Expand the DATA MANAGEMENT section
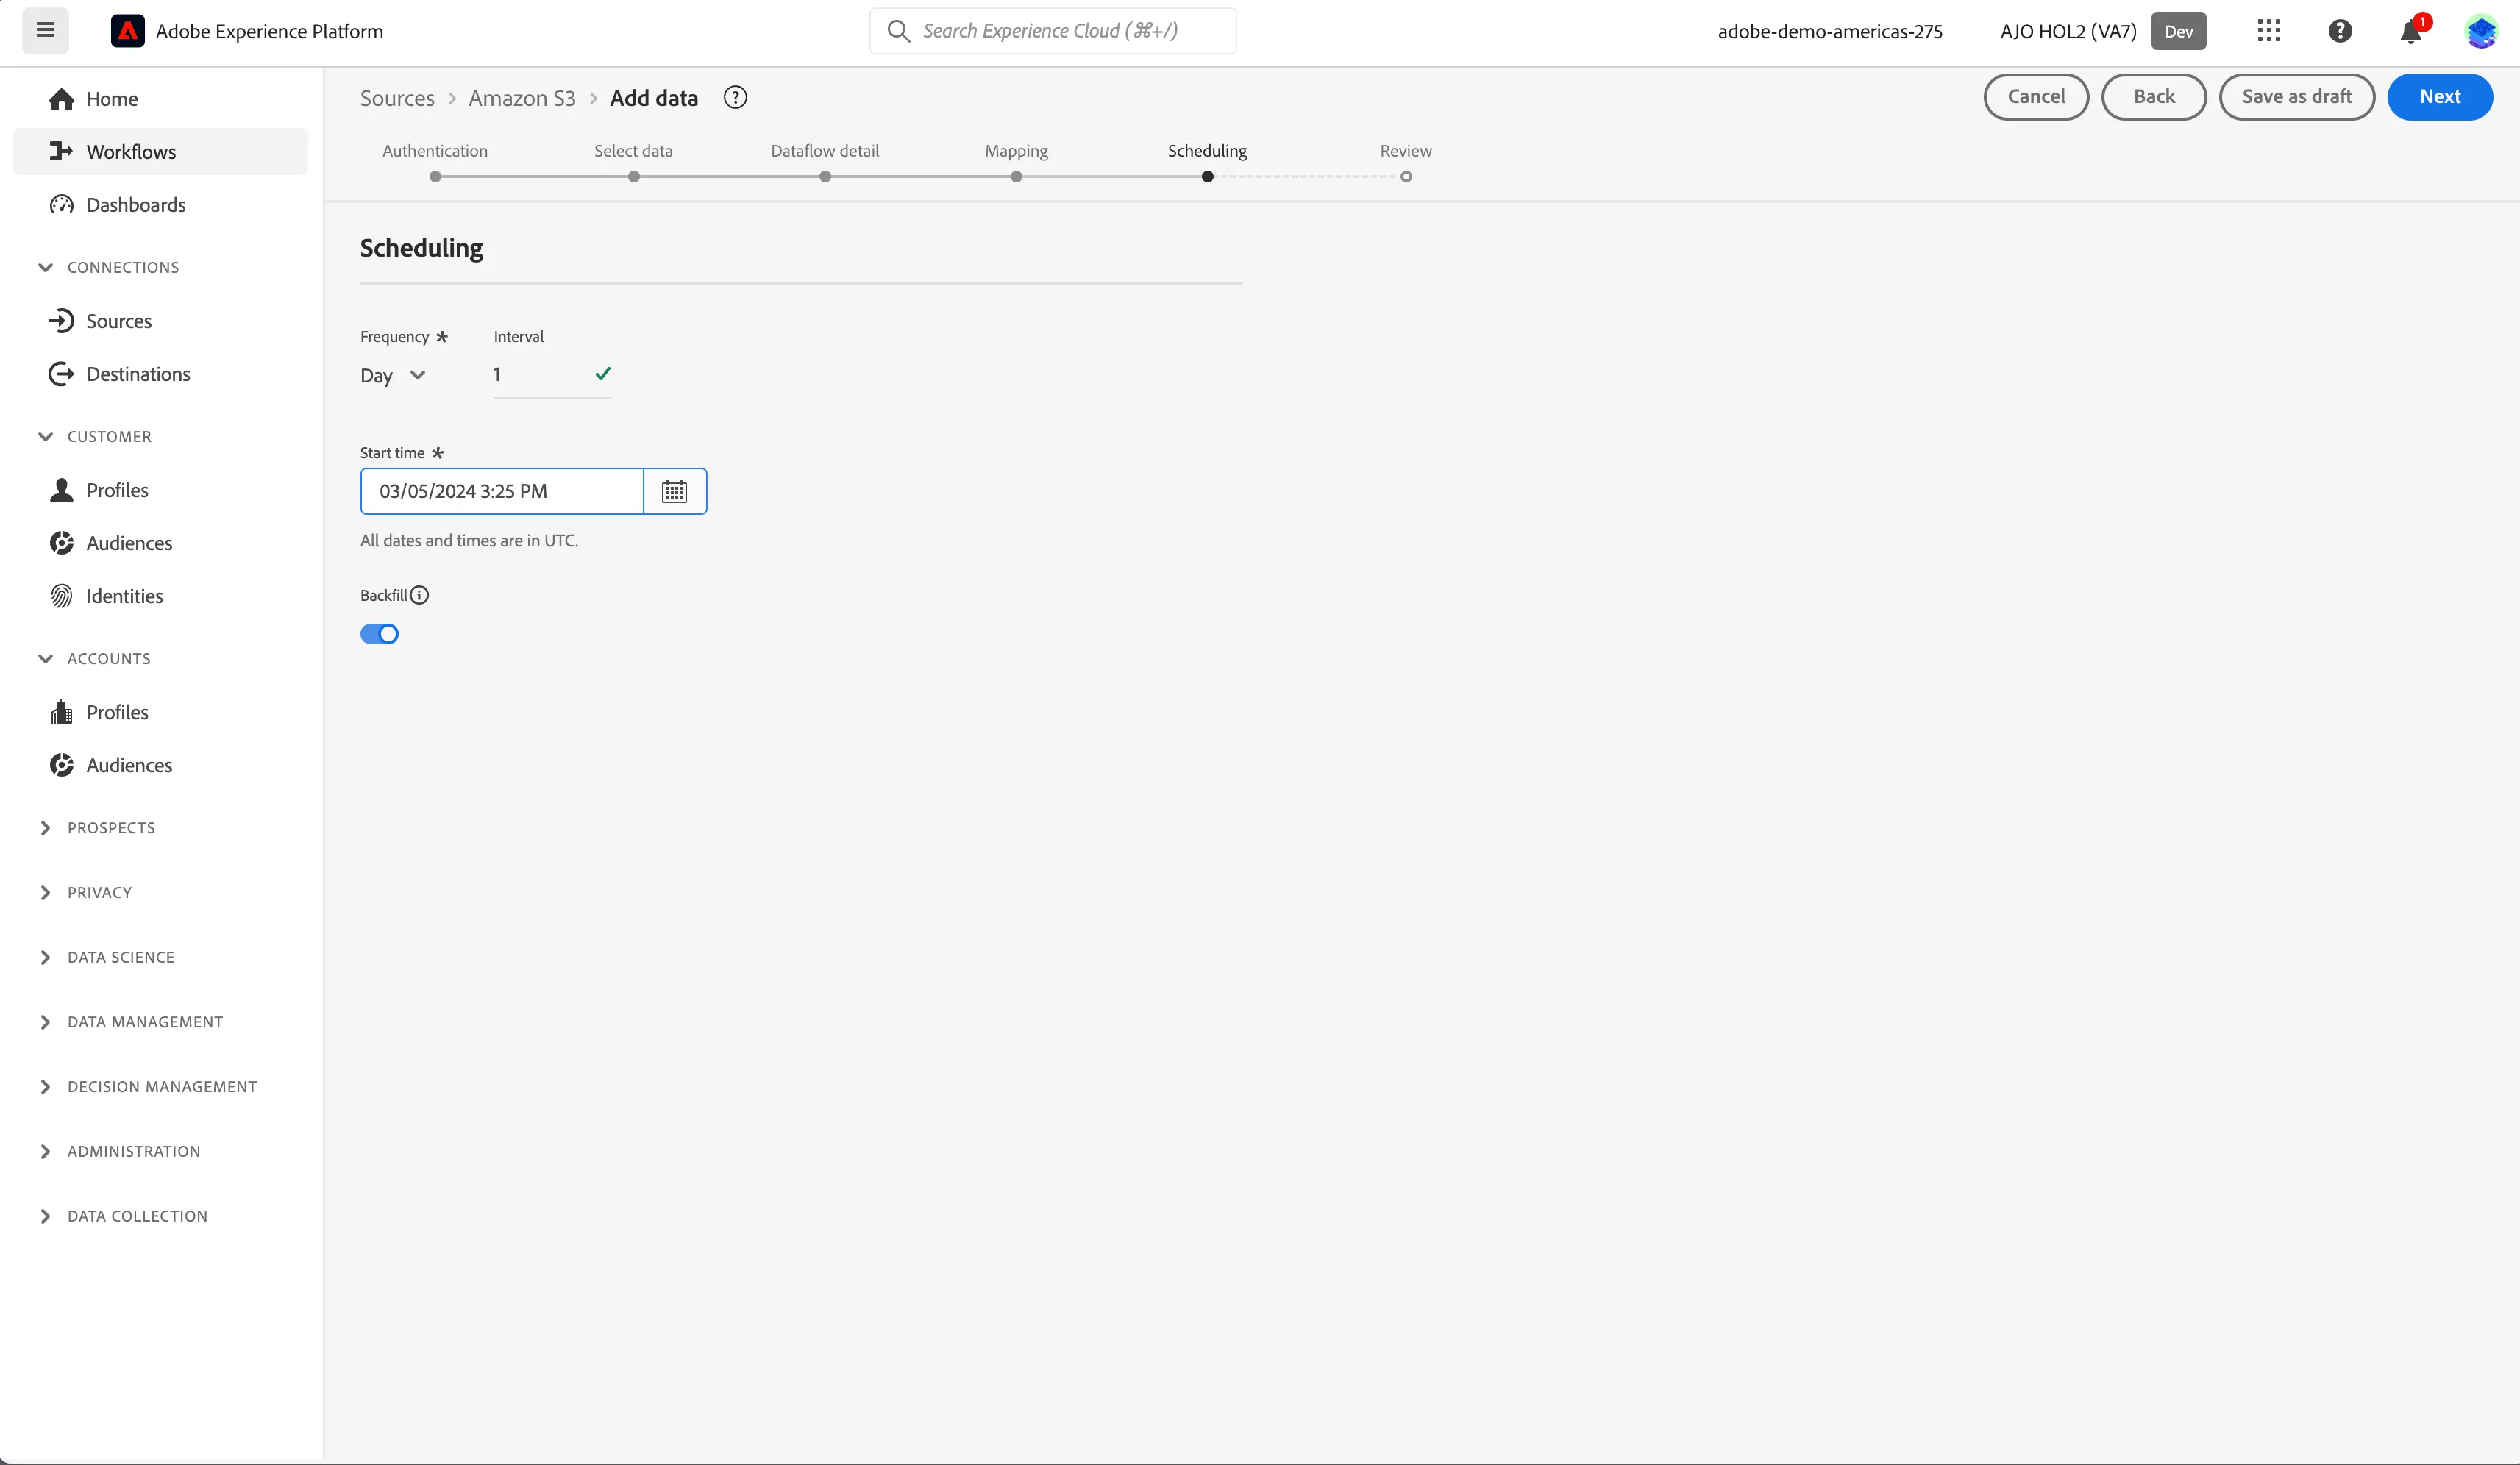Screen dimensions: 2520x1465 point(132,1022)
